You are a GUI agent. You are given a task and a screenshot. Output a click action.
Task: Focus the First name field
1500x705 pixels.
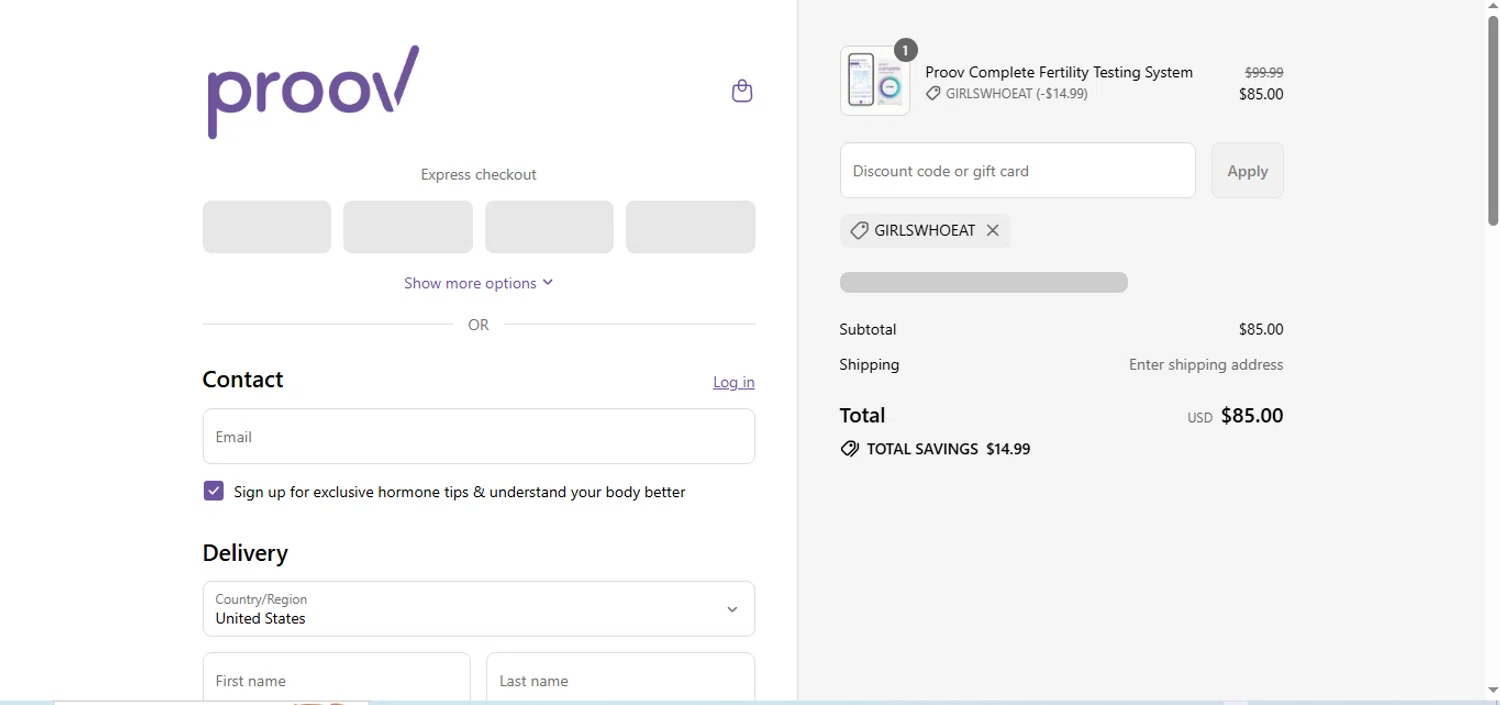(337, 679)
